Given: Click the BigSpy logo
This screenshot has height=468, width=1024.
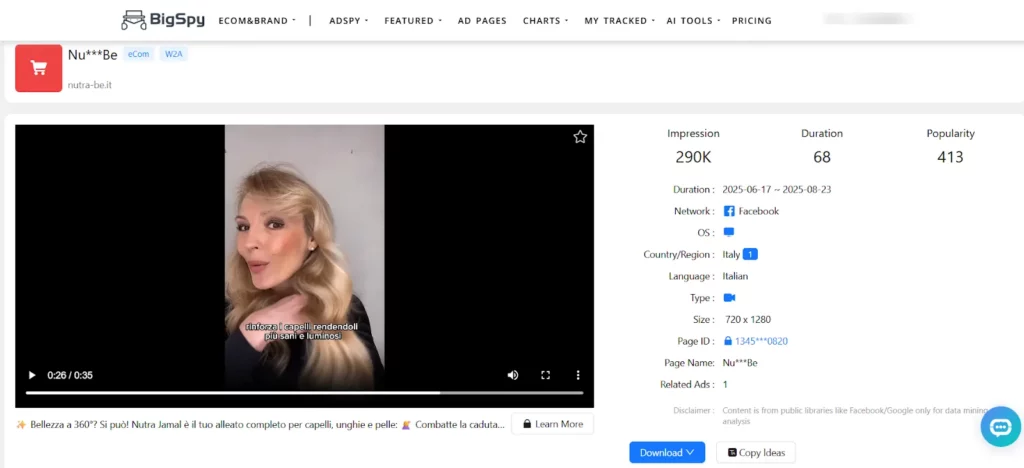Looking at the screenshot, I should [x=163, y=20].
